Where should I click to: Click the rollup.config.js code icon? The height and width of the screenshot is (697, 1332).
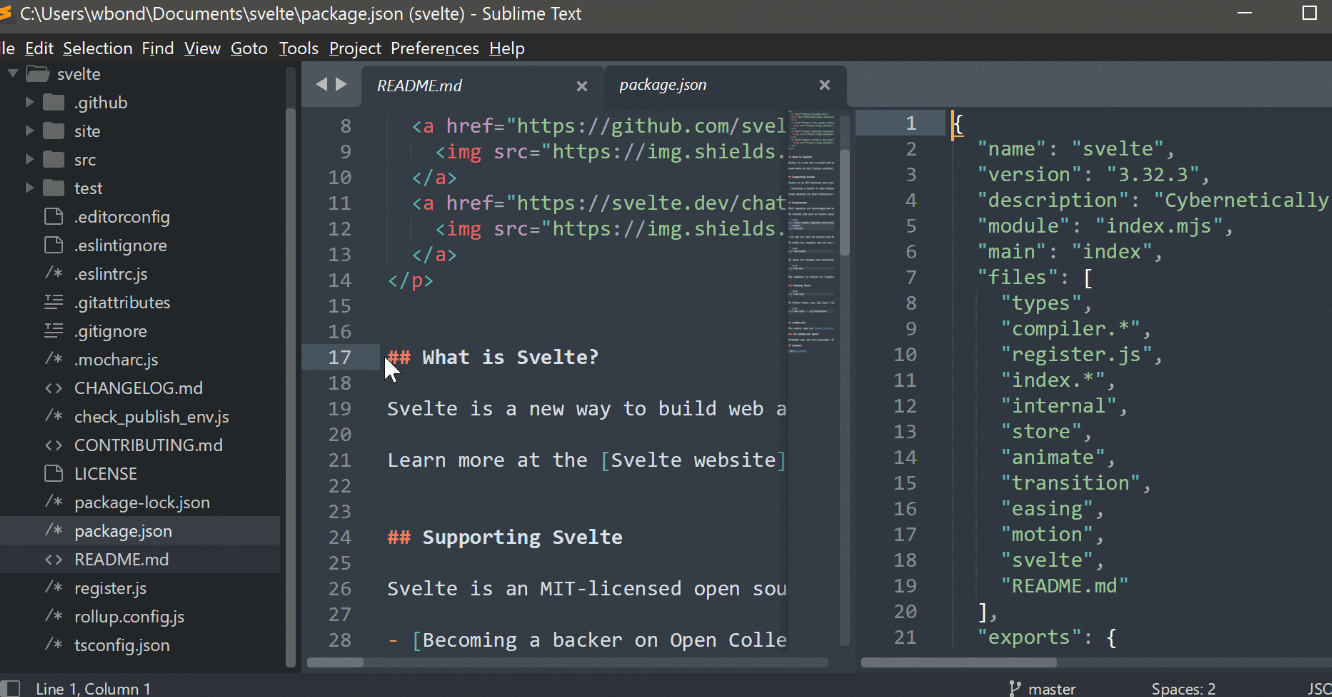point(54,616)
